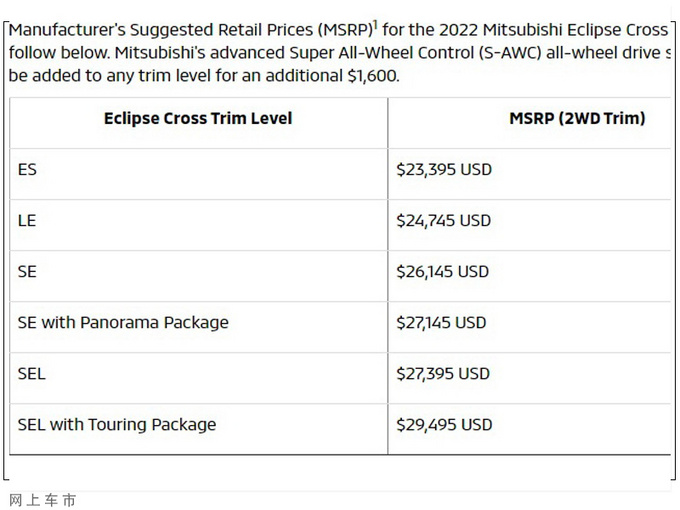Viewport: 680px width, 510px height.
Task: Click the $24,745 USD price
Action: pyautogui.click(x=444, y=221)
